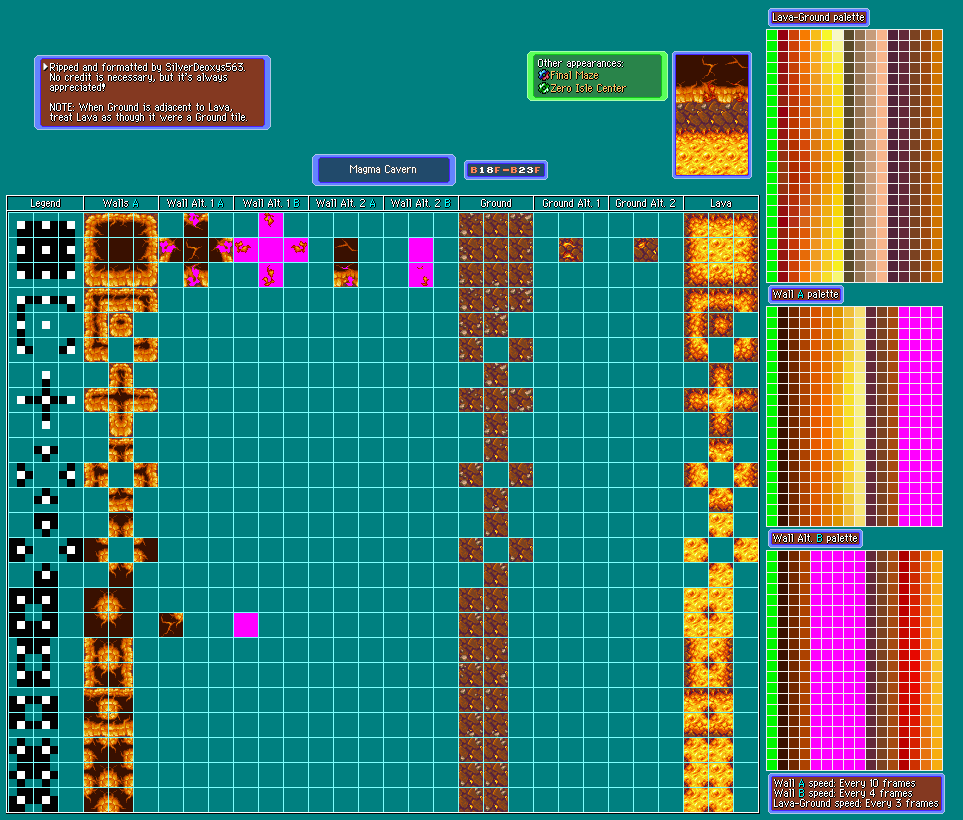Select the Wall Alt. 1 A column header

coord(196,203)
